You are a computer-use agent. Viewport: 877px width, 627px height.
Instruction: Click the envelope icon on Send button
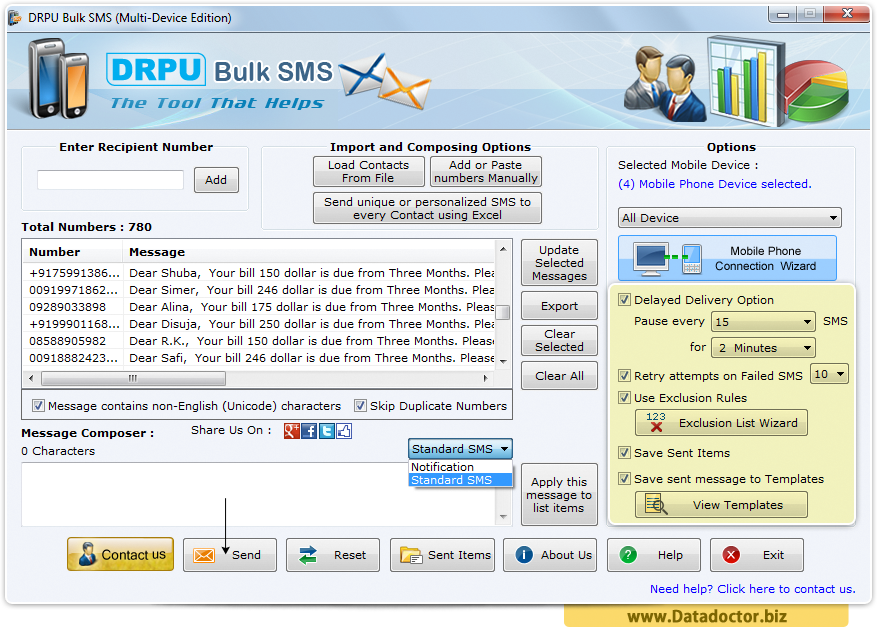204,555
